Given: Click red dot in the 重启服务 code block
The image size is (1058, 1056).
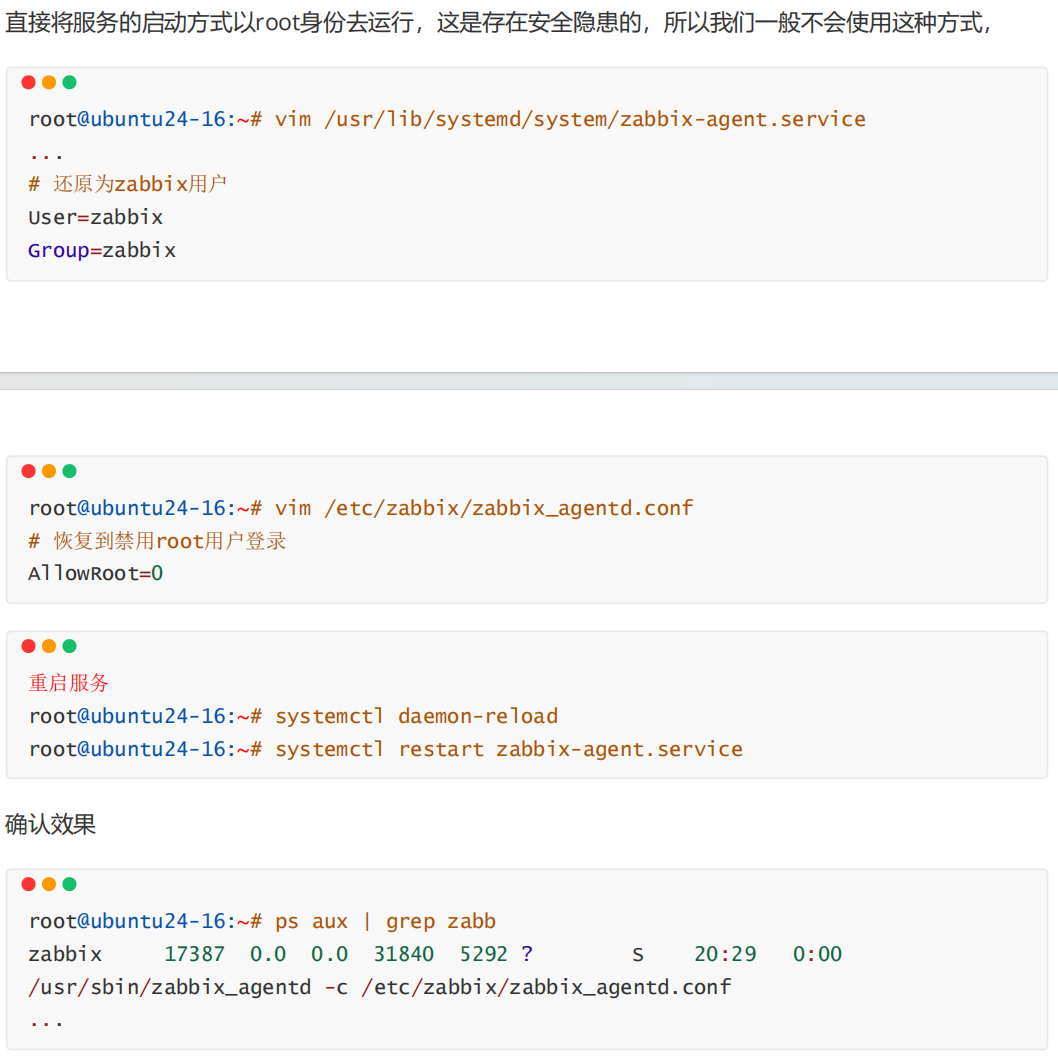Looking at the screenshot, I should (x=28, y=646).
